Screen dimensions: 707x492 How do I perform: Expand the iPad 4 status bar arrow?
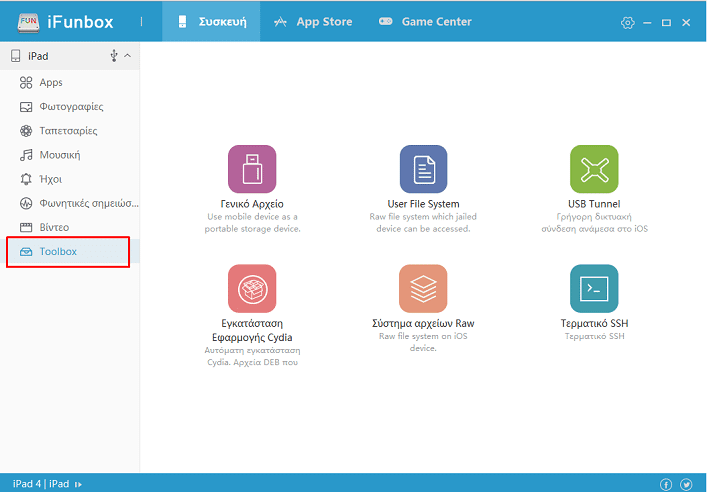tap(78, 484)
